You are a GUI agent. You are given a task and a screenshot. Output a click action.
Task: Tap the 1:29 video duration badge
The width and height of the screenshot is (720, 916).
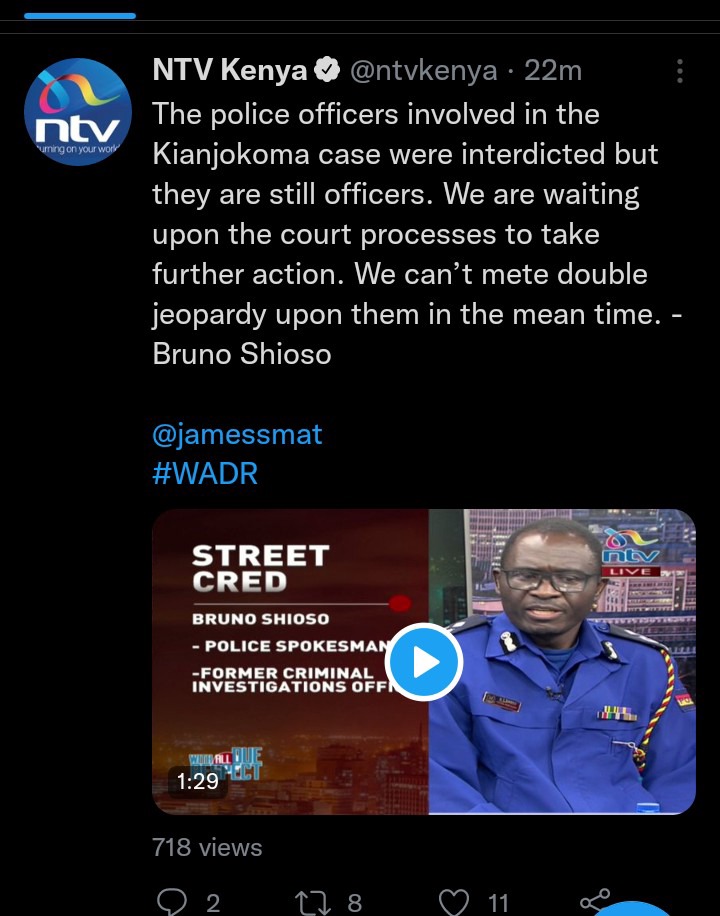pyautogui.click(x=198, y=781)
